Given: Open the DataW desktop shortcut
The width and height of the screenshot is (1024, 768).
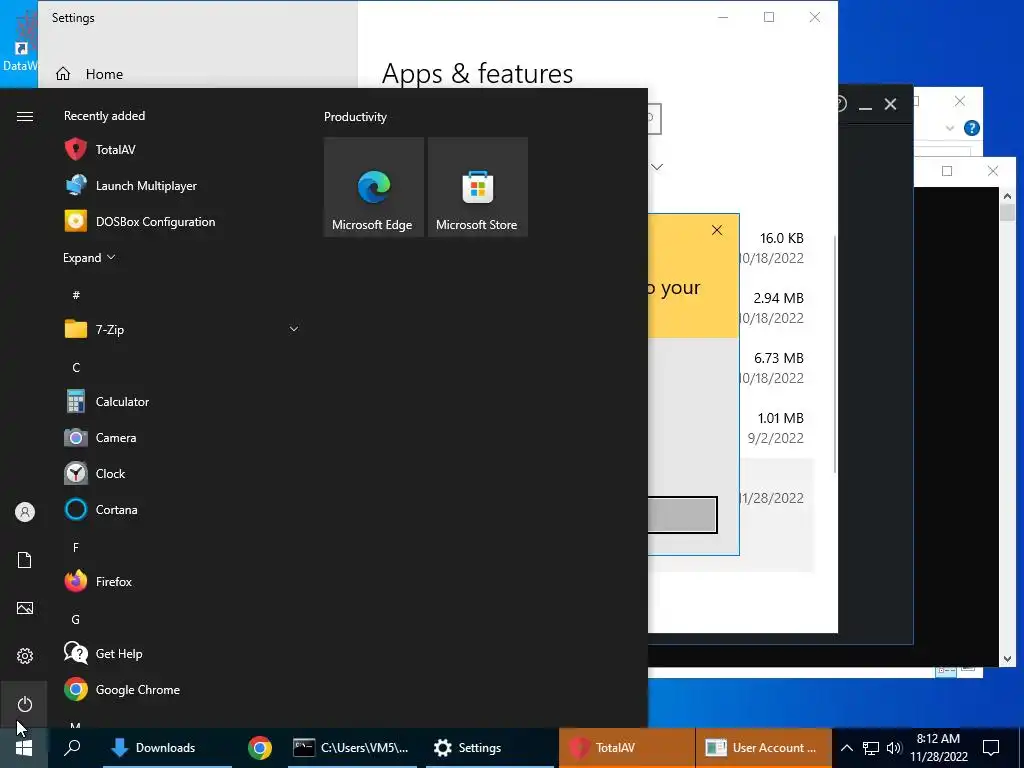Looking at the screenshot, I should click(x=19, y=42).
